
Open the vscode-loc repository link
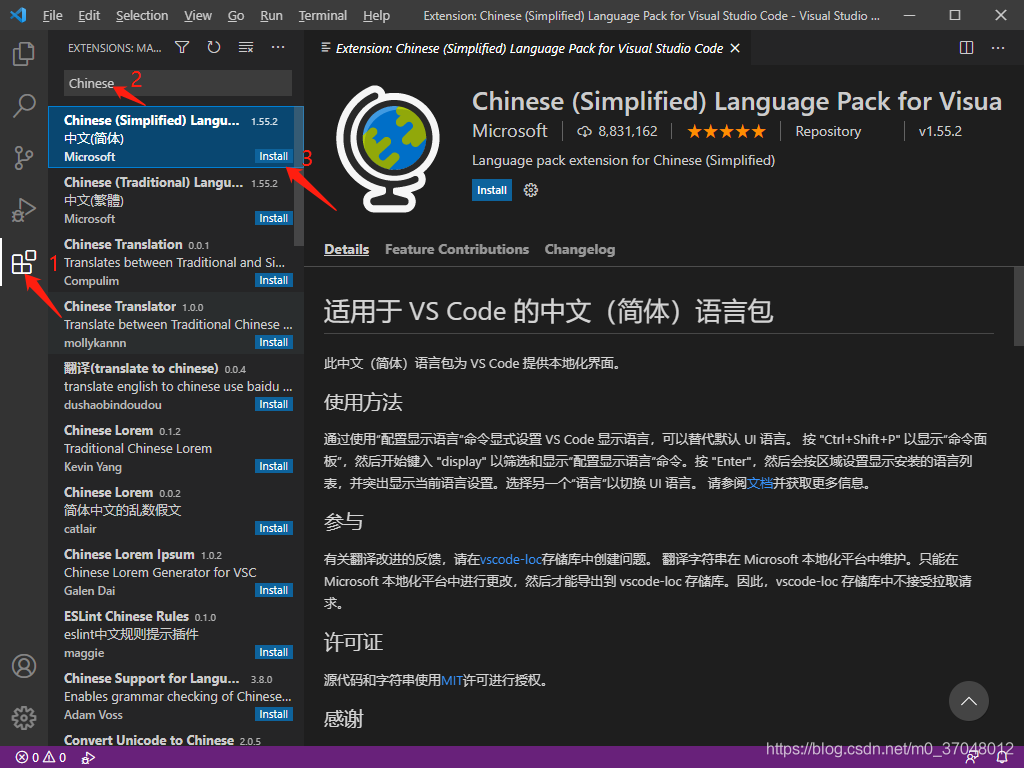pyautogui.click(x=511, y=560)
